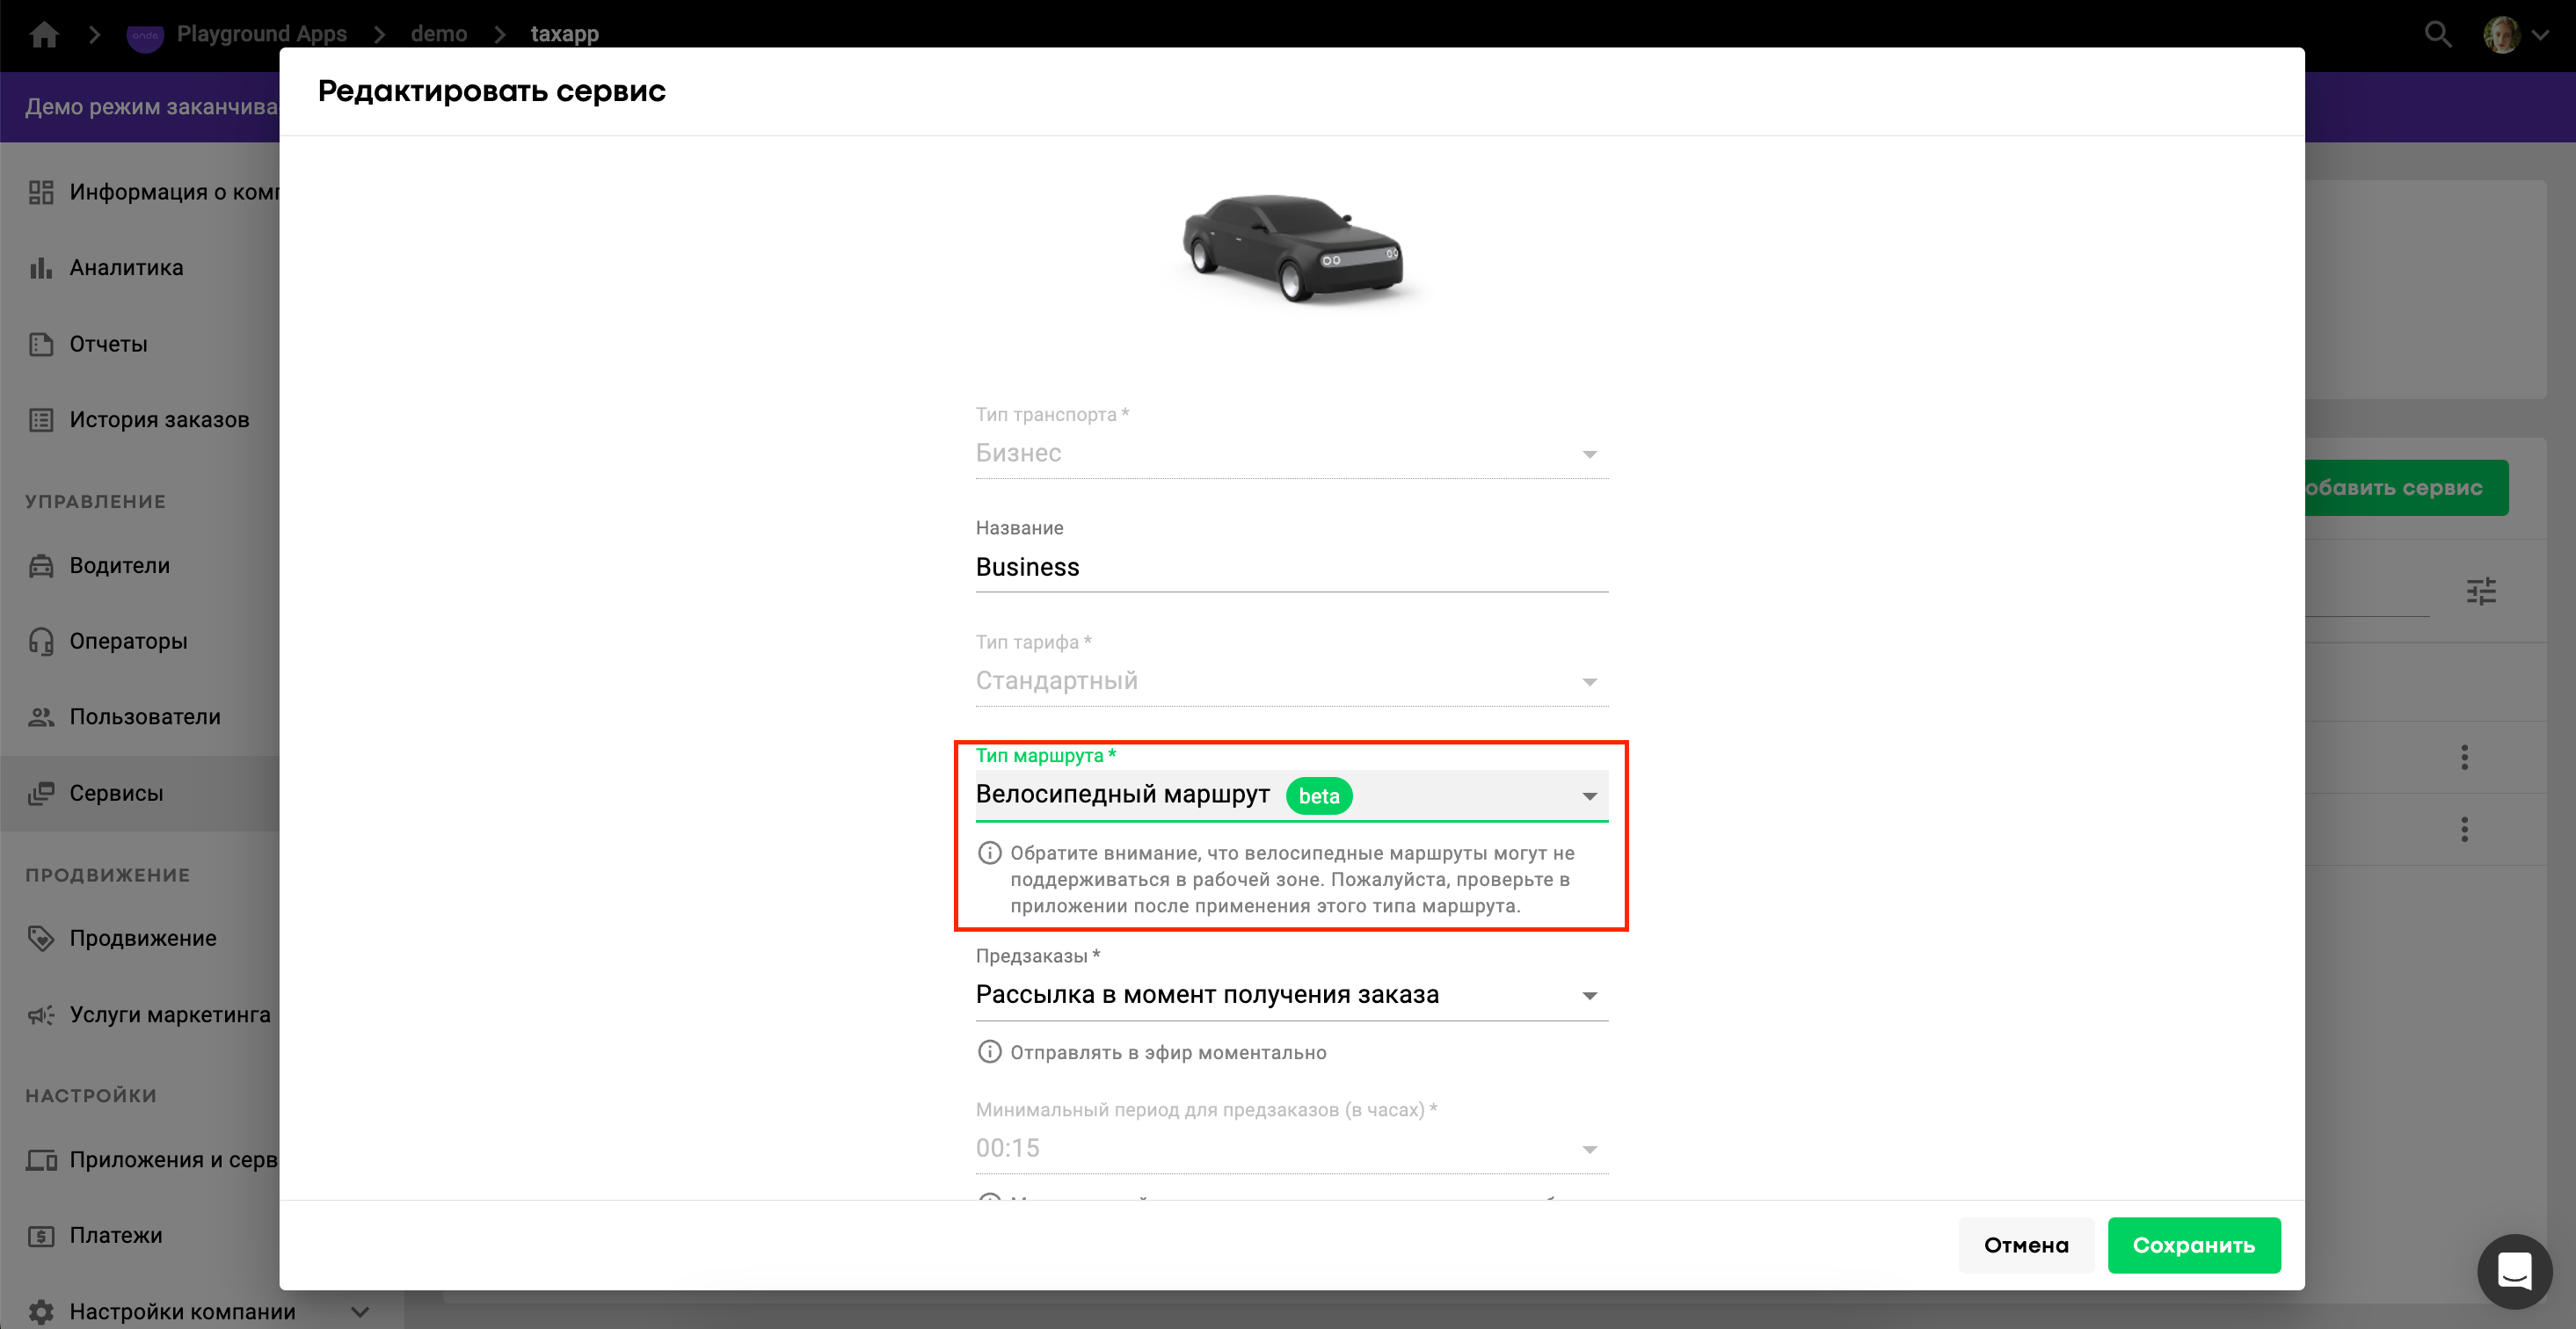Click the home icon in breadcrumb
This screenshot has height=1329, width=2576.
pos(44,34)
